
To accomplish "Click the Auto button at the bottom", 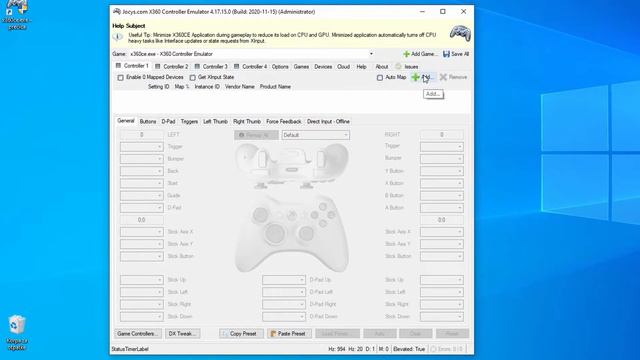I will point(380,334).
